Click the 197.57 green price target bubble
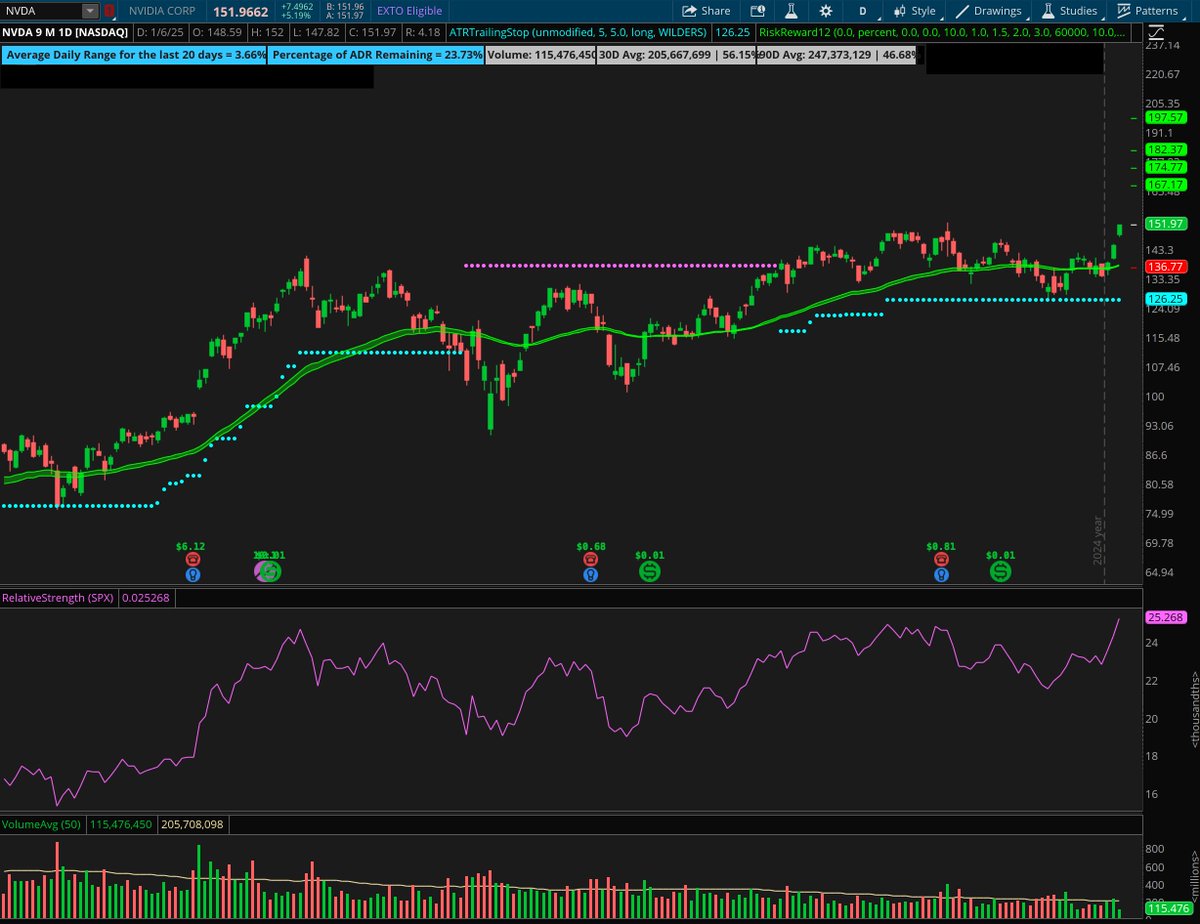 click(x=1165, y=117)
